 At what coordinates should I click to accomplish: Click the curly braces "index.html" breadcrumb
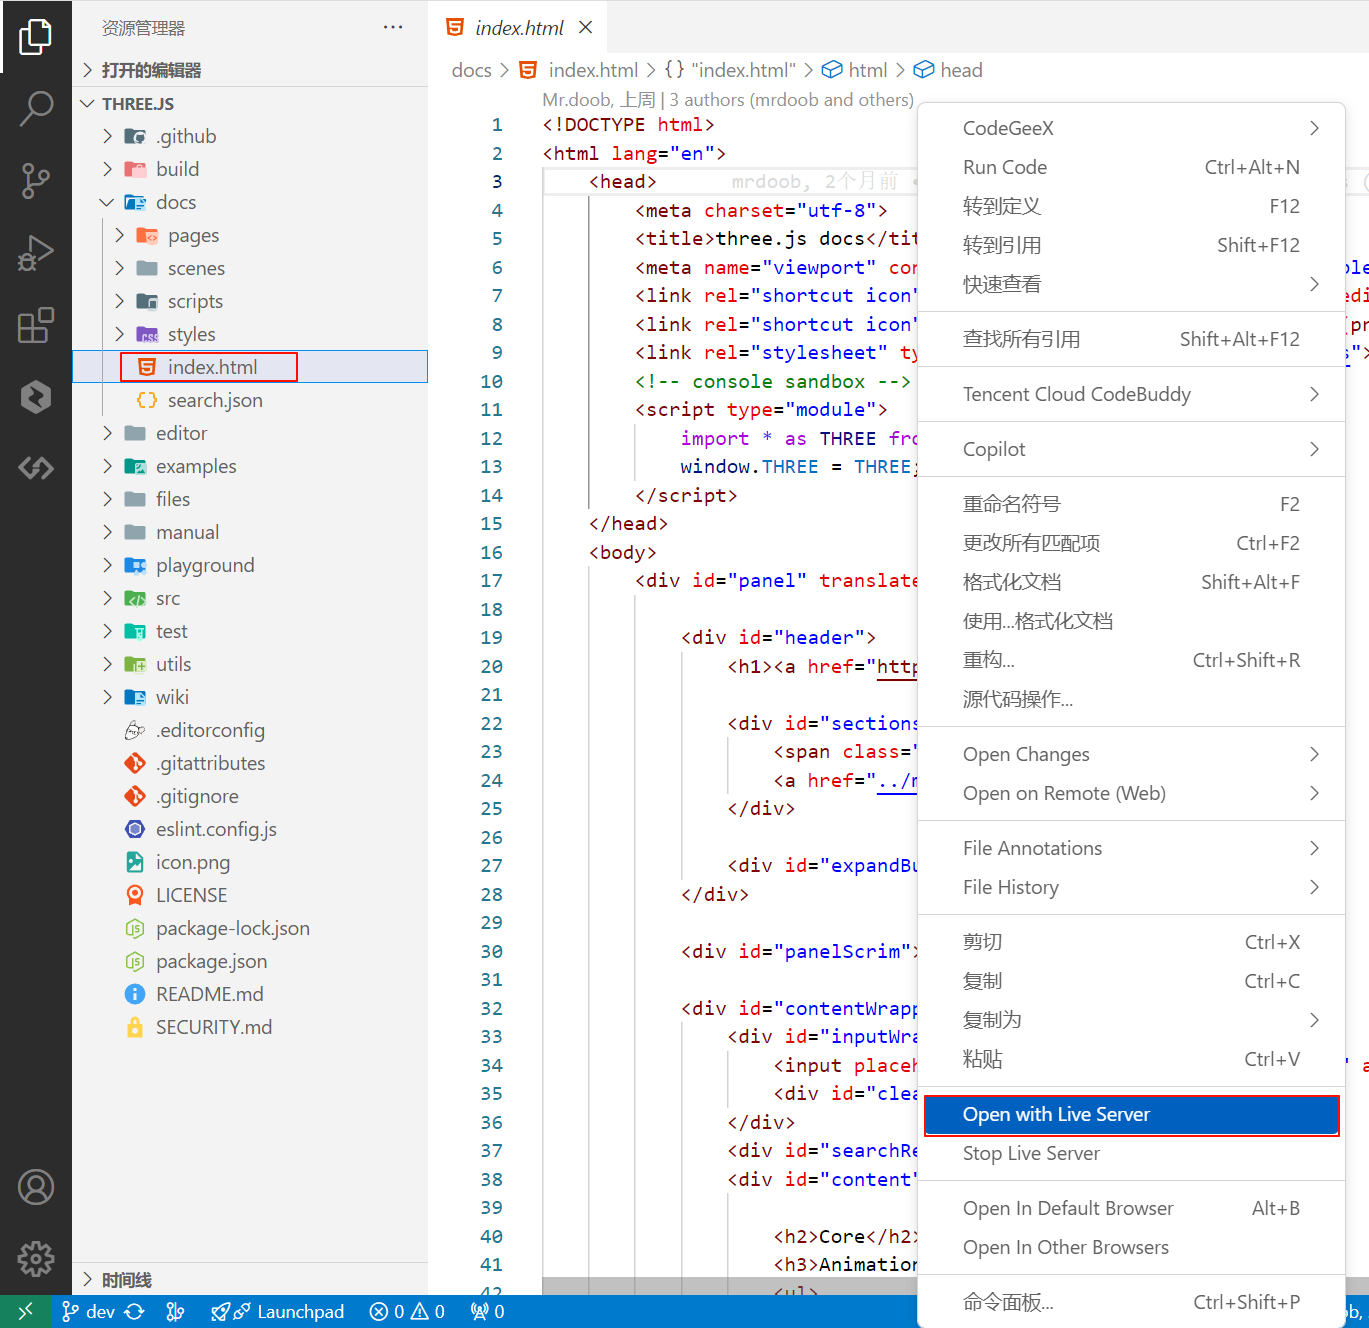pyautogui.click(x=730, y=70)
